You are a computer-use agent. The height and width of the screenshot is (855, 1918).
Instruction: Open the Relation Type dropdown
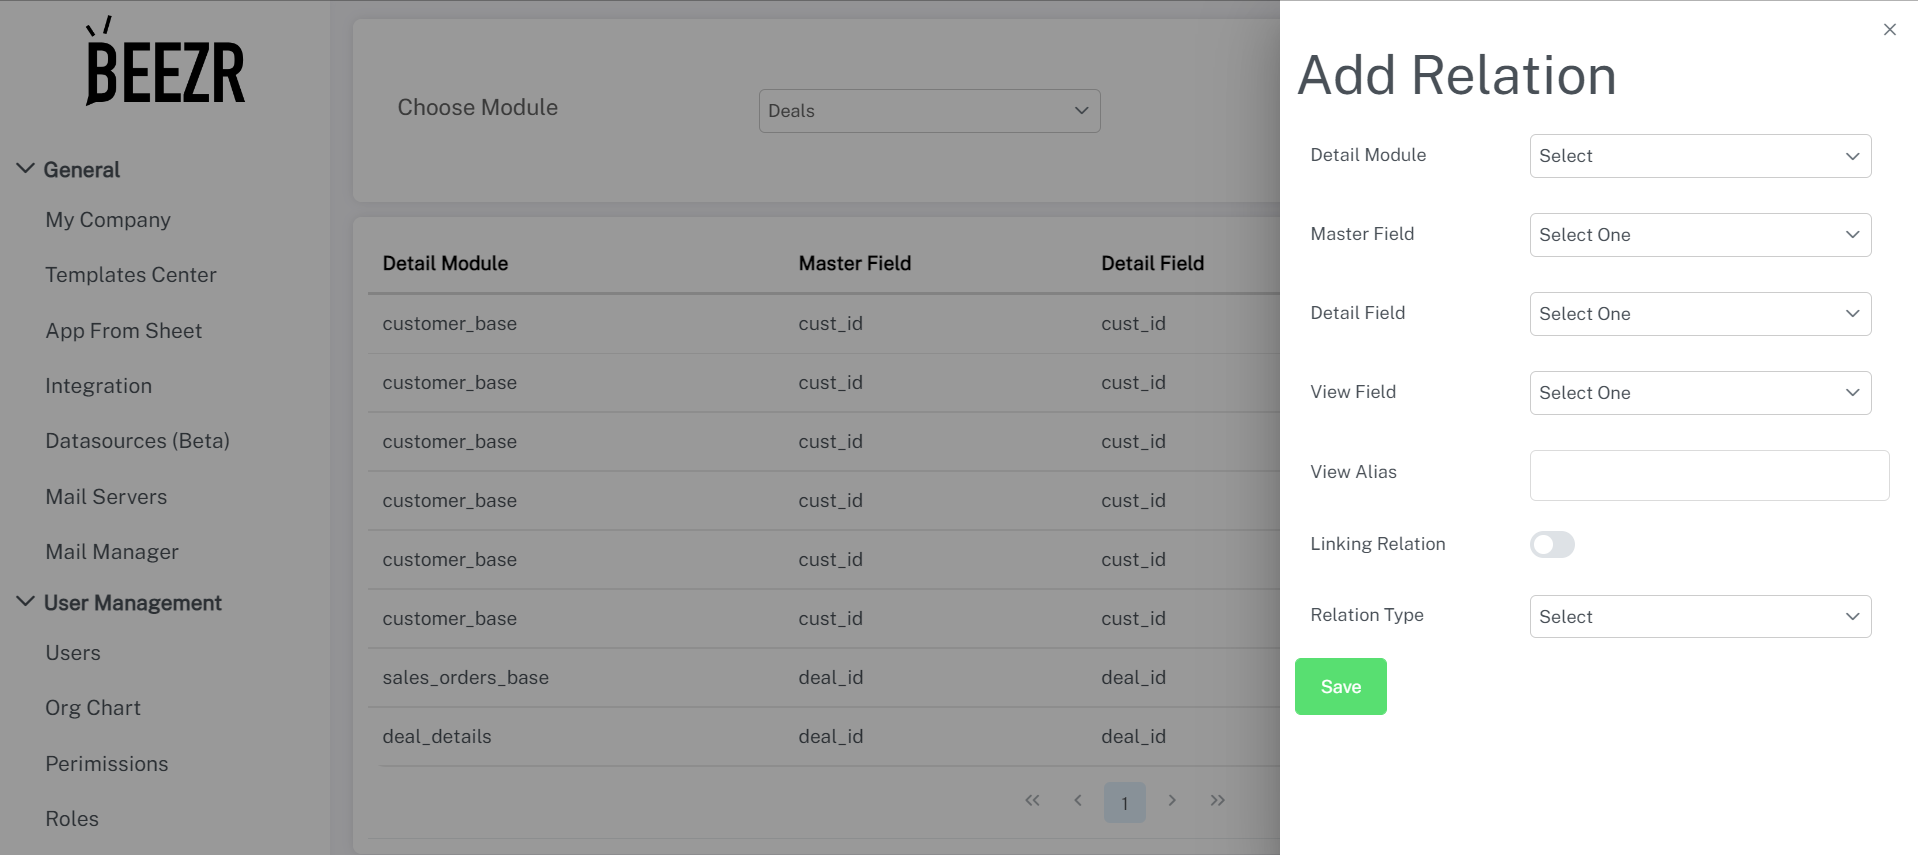(x=1699, y=617)
